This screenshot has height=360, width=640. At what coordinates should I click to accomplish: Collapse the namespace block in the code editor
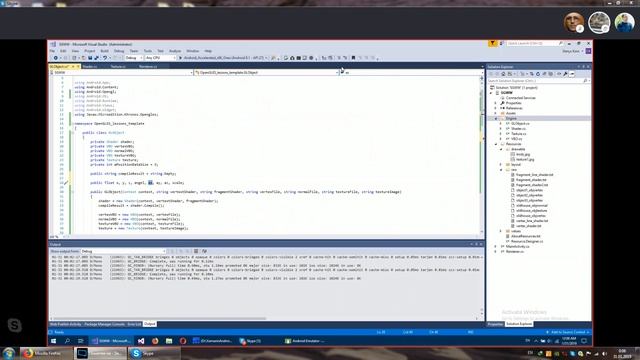click(73, 123)
